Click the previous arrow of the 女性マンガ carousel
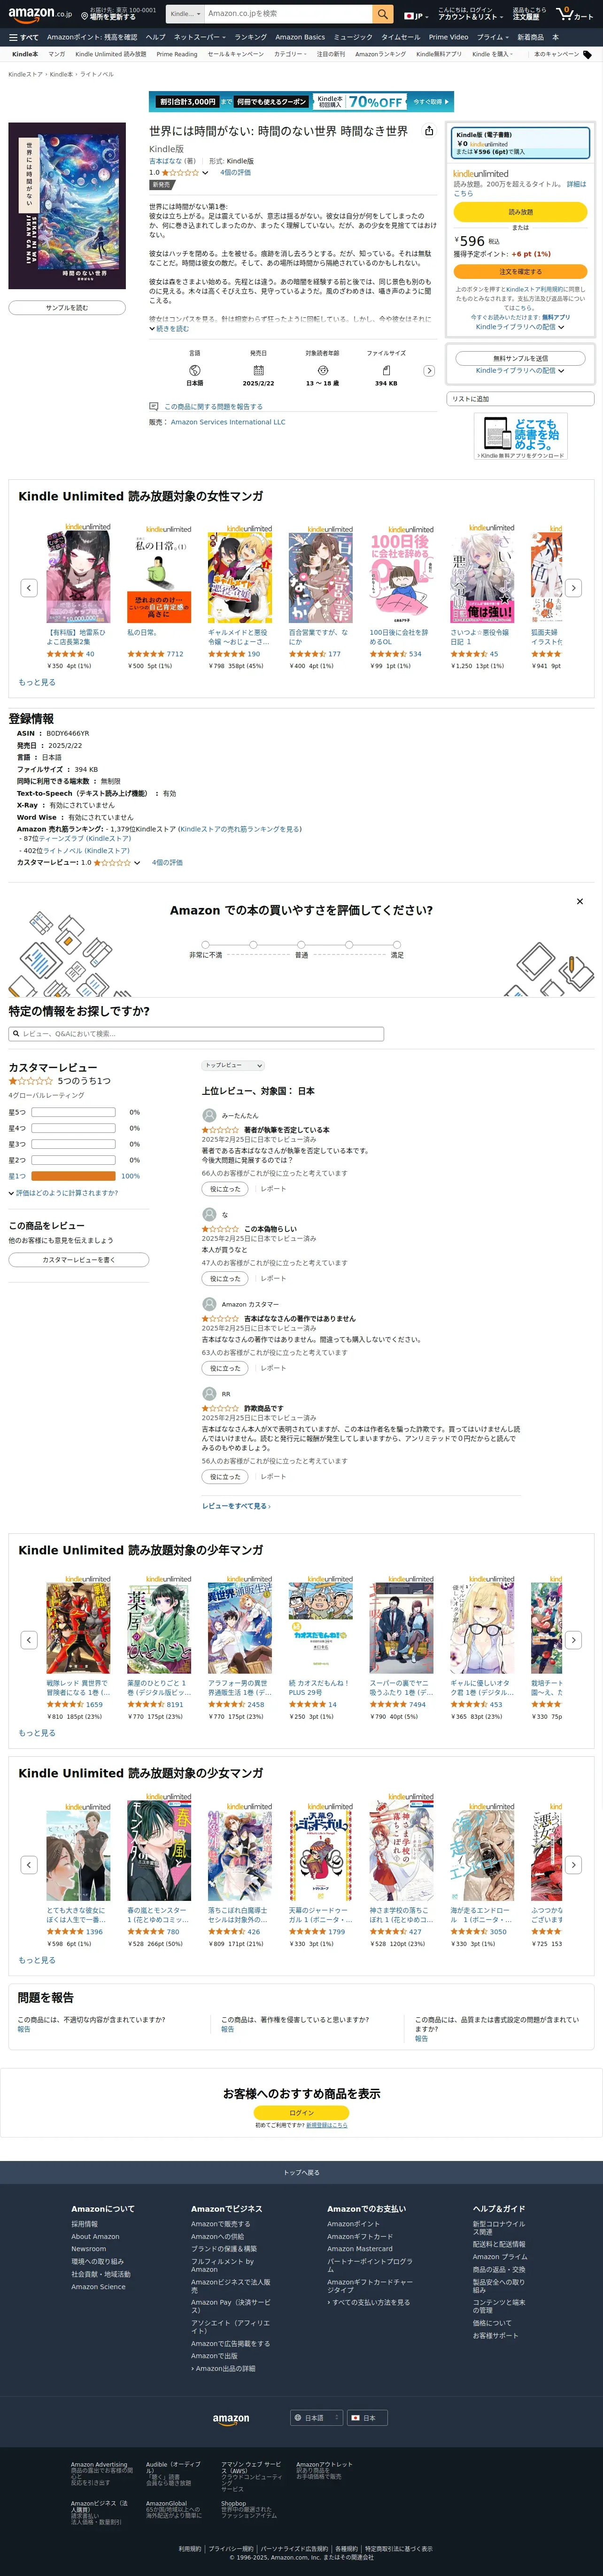 click(29, 588)
